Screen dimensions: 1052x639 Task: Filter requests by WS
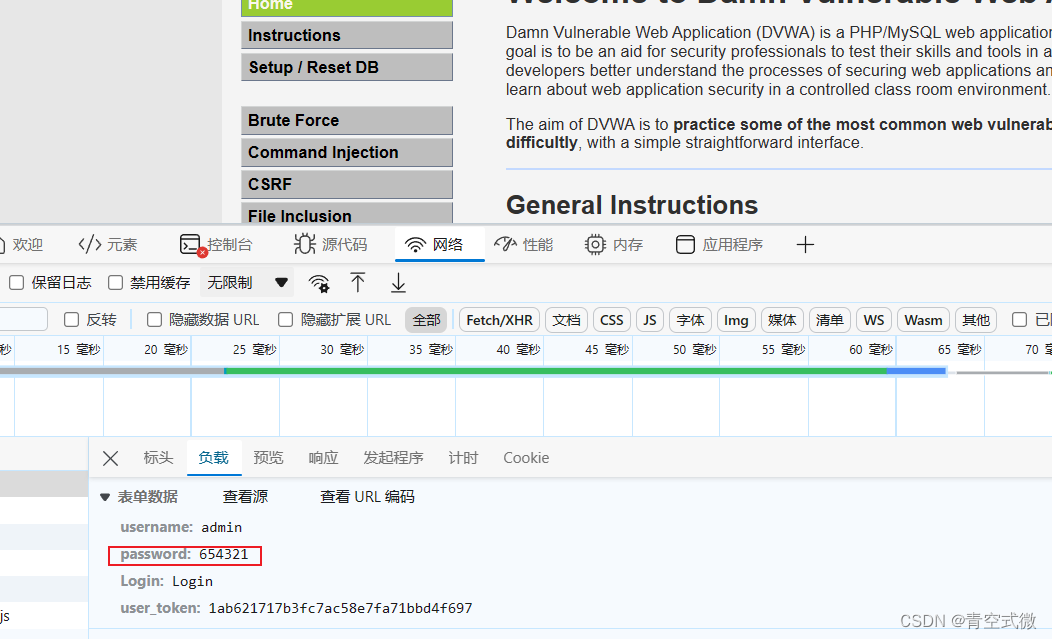874,320
